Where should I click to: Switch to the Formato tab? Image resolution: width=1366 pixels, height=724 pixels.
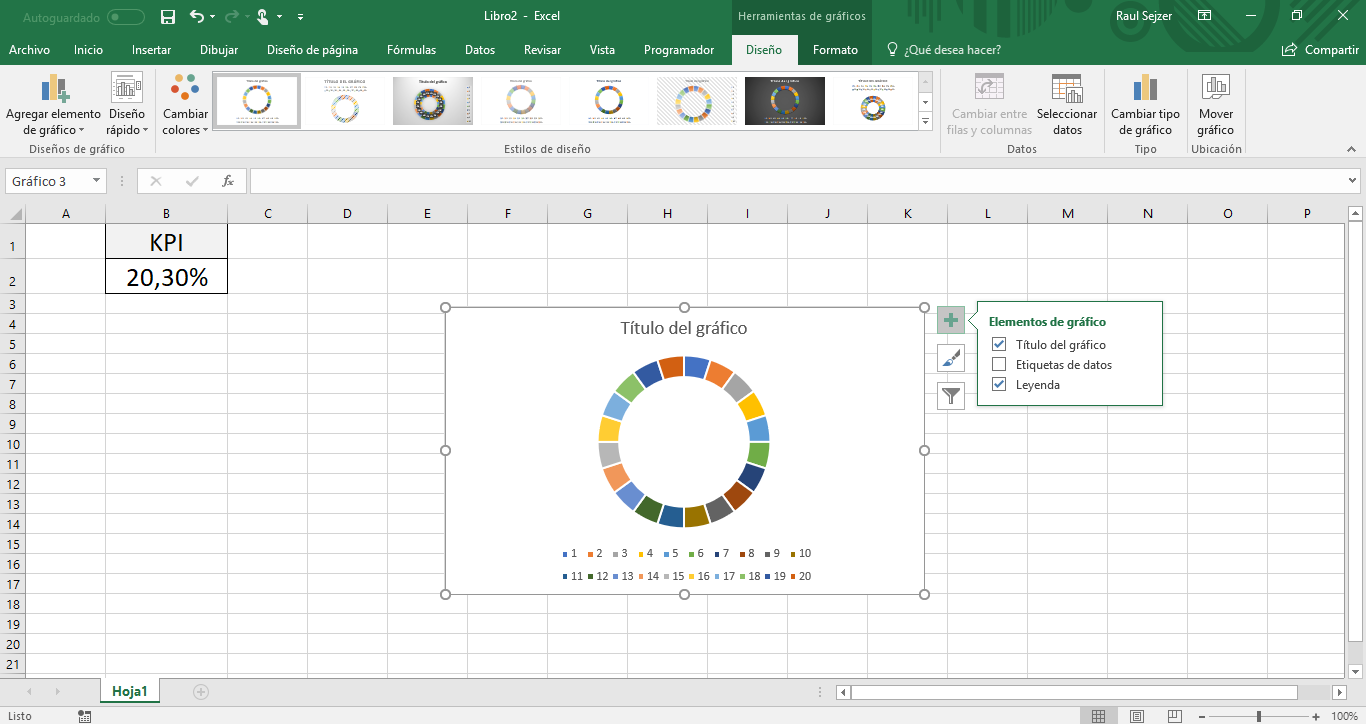click(x=835, y=48)
